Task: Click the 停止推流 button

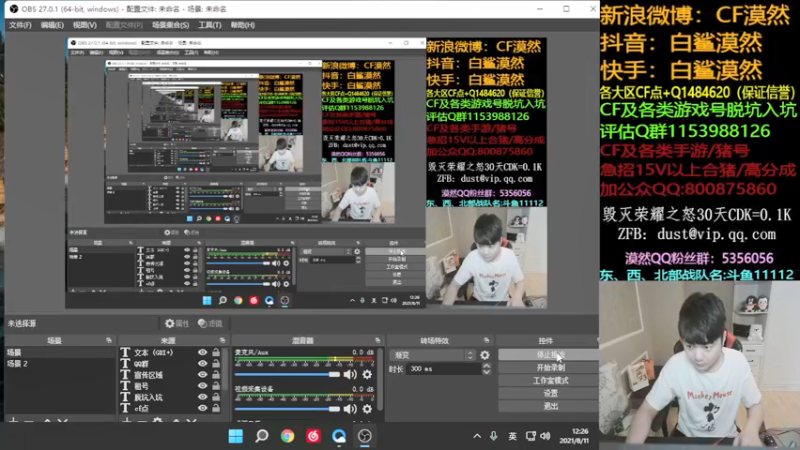Action: pos(549,355)
